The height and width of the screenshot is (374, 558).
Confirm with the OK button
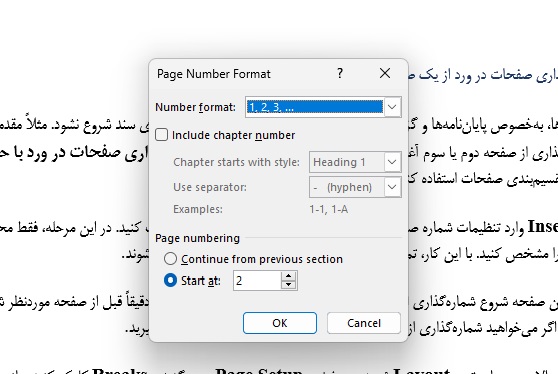point(280,323)
